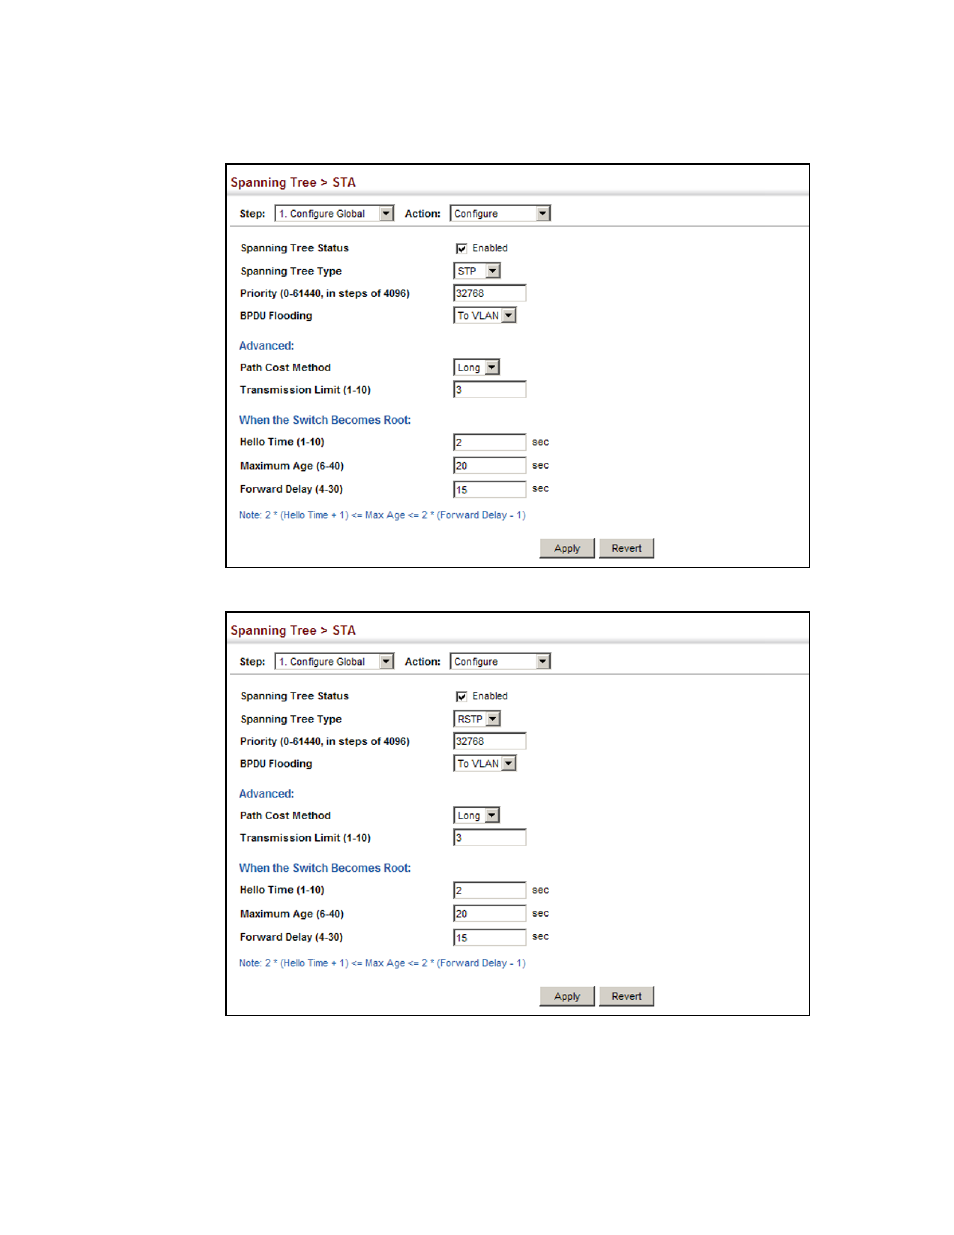Viewport: 954px width, 1235px height.
Task: Open the Step dropdown in the STP panel
Action: [x=335, y=214]
